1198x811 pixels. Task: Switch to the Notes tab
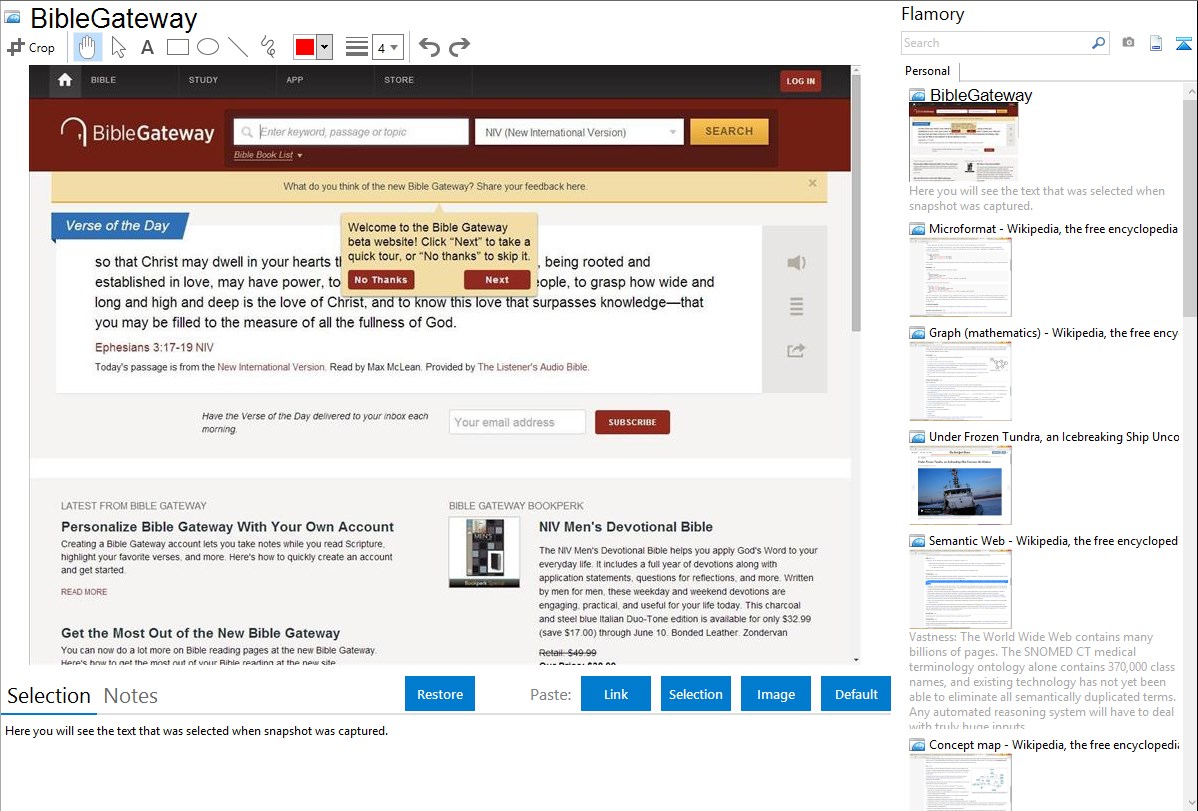[x=131, y=696]
